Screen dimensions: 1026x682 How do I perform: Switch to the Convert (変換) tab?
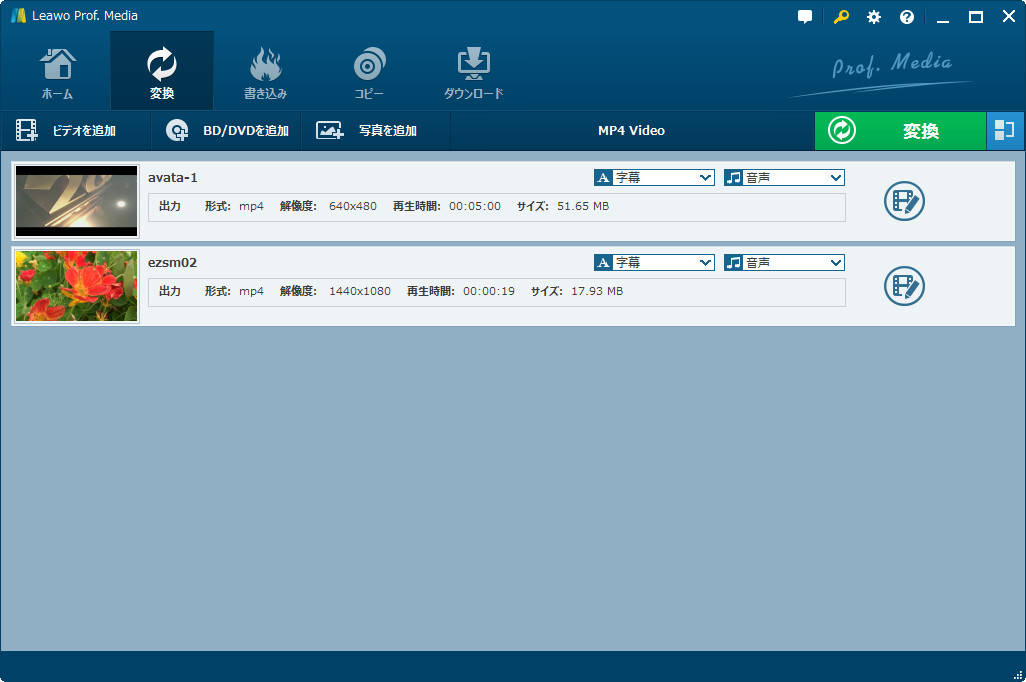click(162, 73)
